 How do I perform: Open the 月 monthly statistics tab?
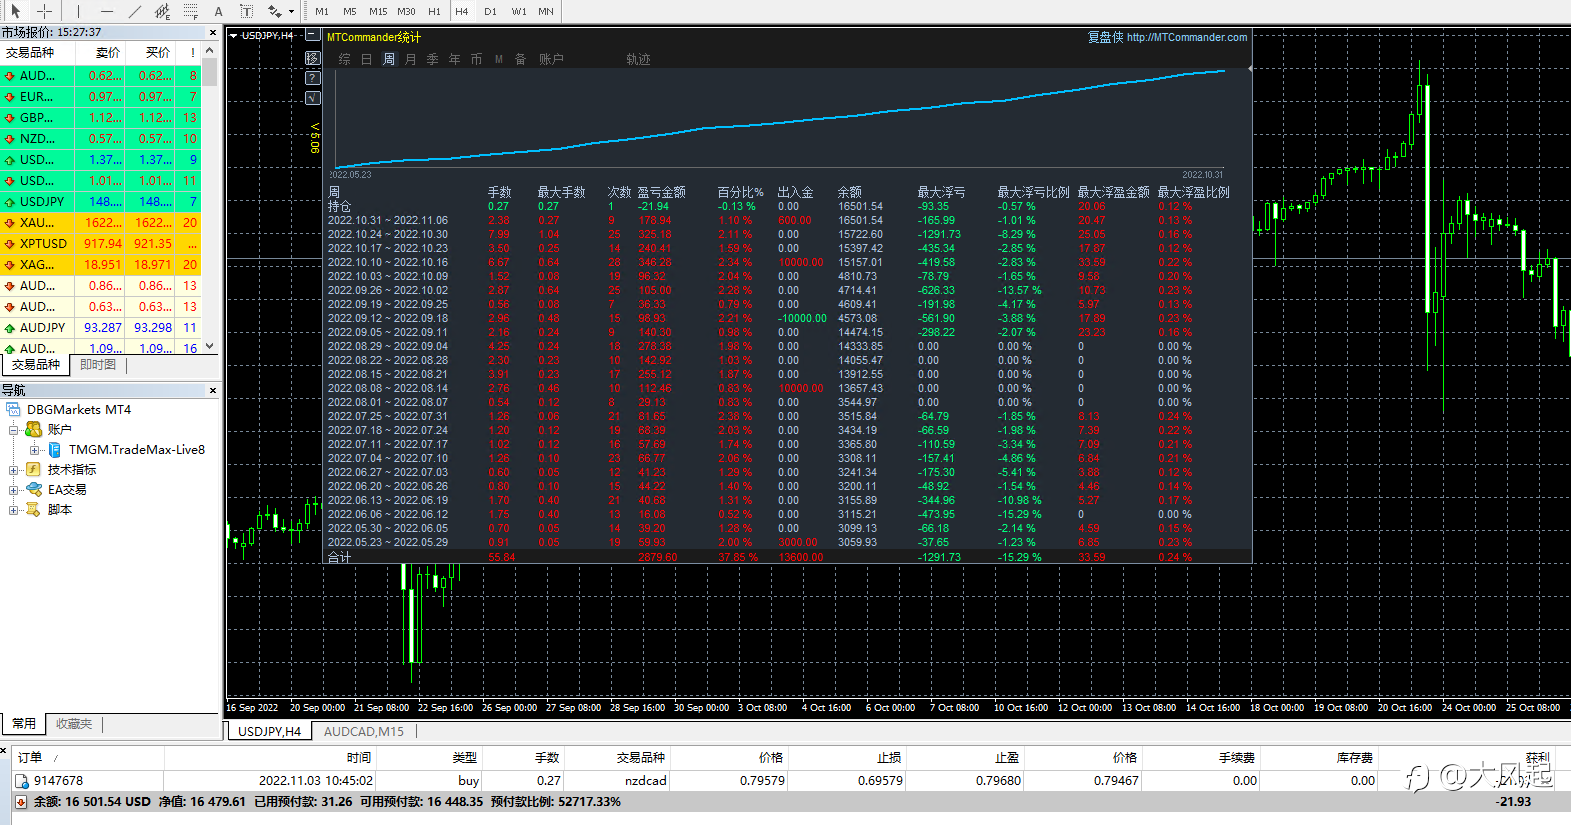tap(410, 60)
